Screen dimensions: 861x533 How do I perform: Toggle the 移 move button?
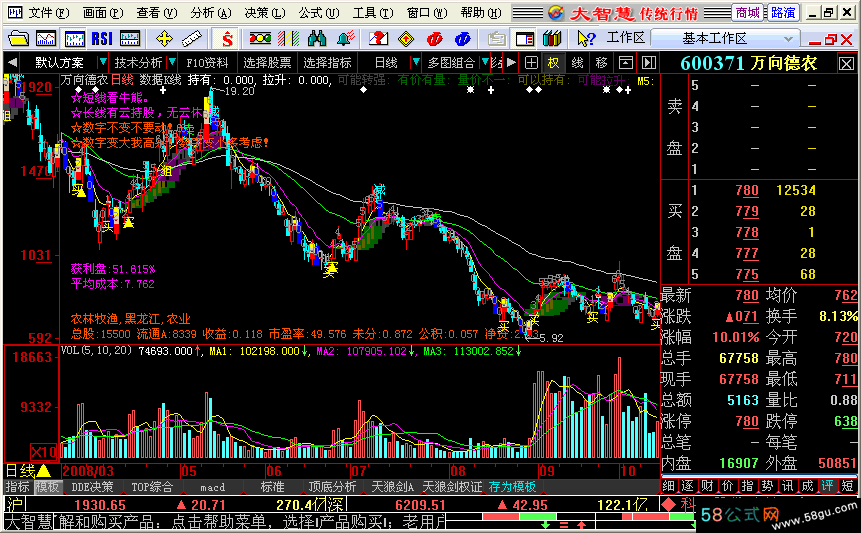tap(601, 63)
